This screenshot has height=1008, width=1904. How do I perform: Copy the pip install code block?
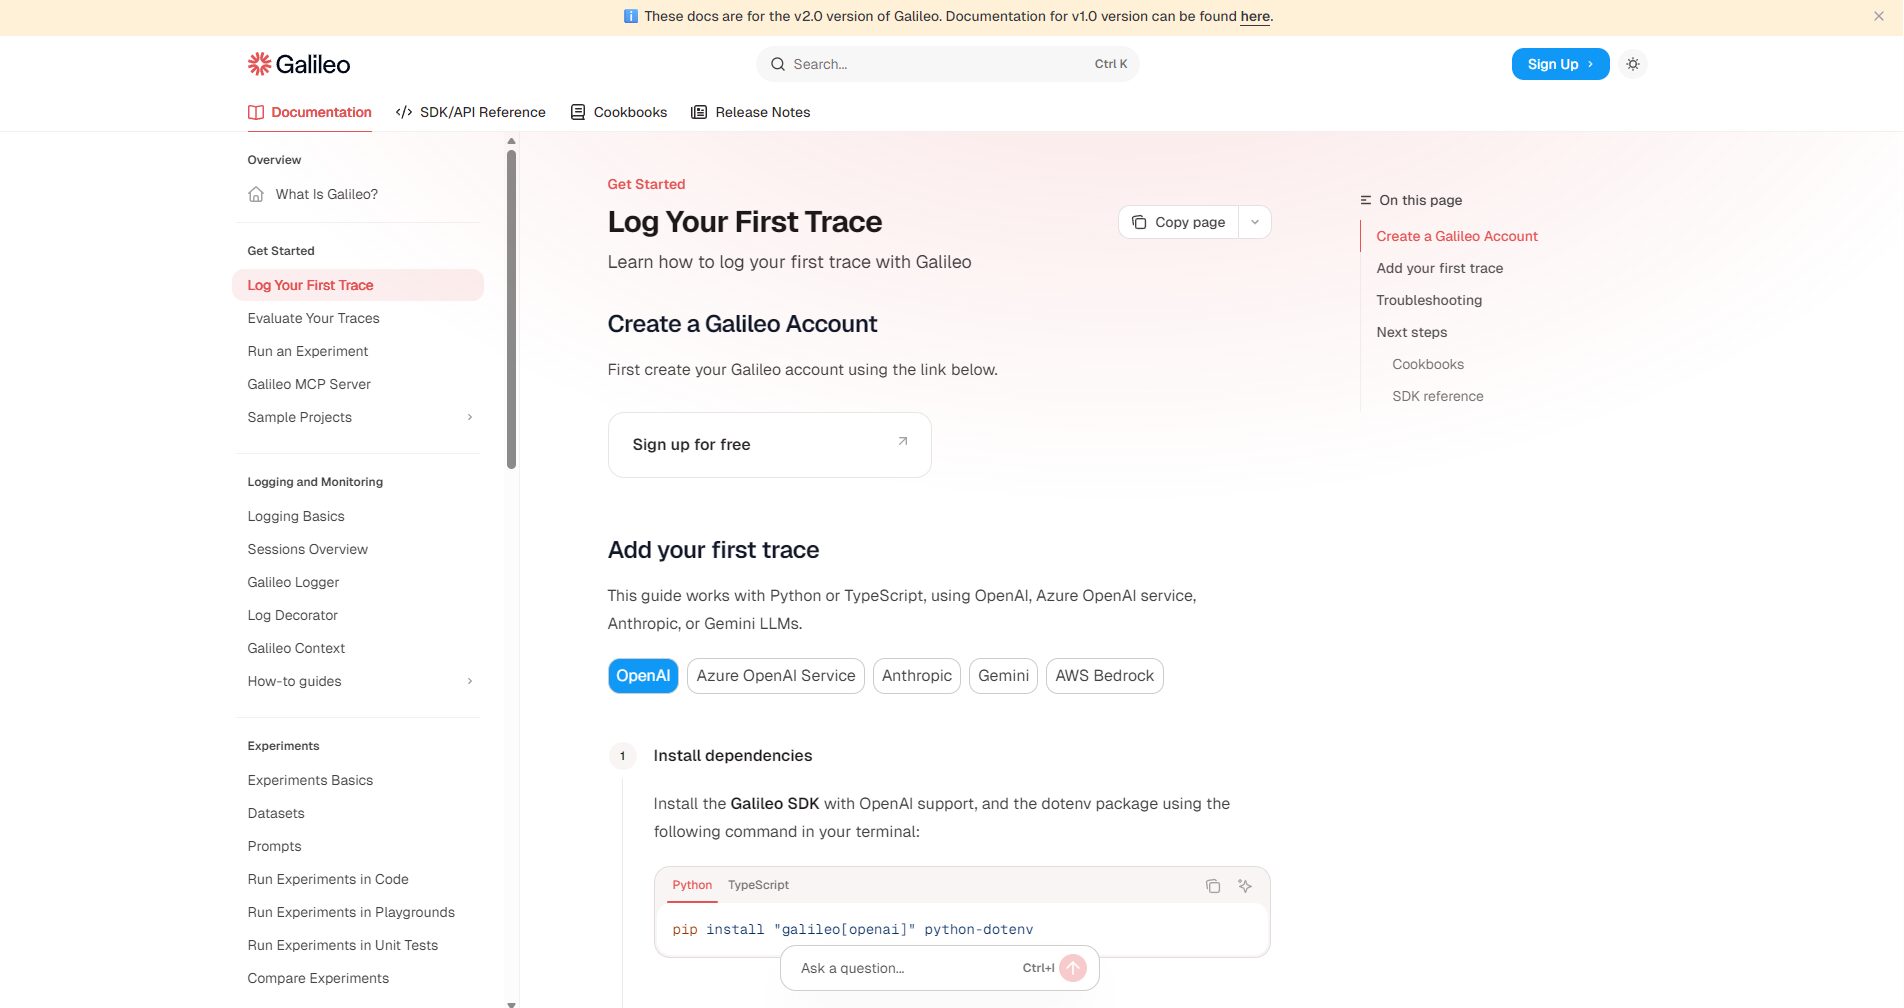click(1213, 886)
